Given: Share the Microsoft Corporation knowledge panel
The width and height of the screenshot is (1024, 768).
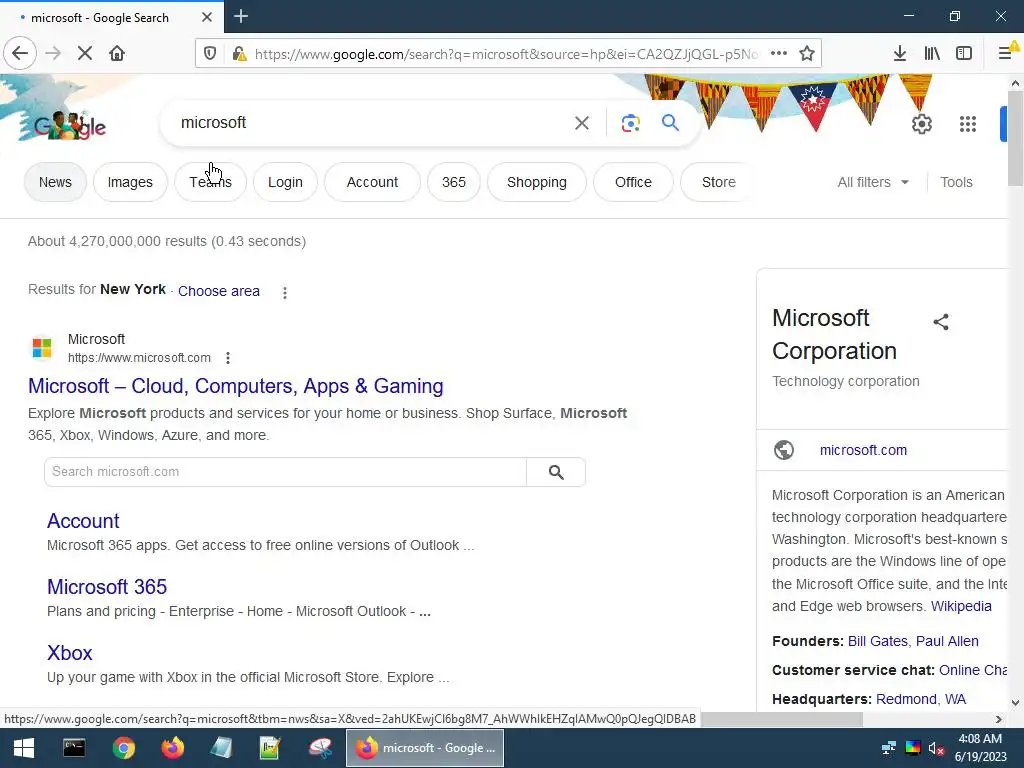Looking at the screenshot, I should pyautogui.click(x=941, y=322).
